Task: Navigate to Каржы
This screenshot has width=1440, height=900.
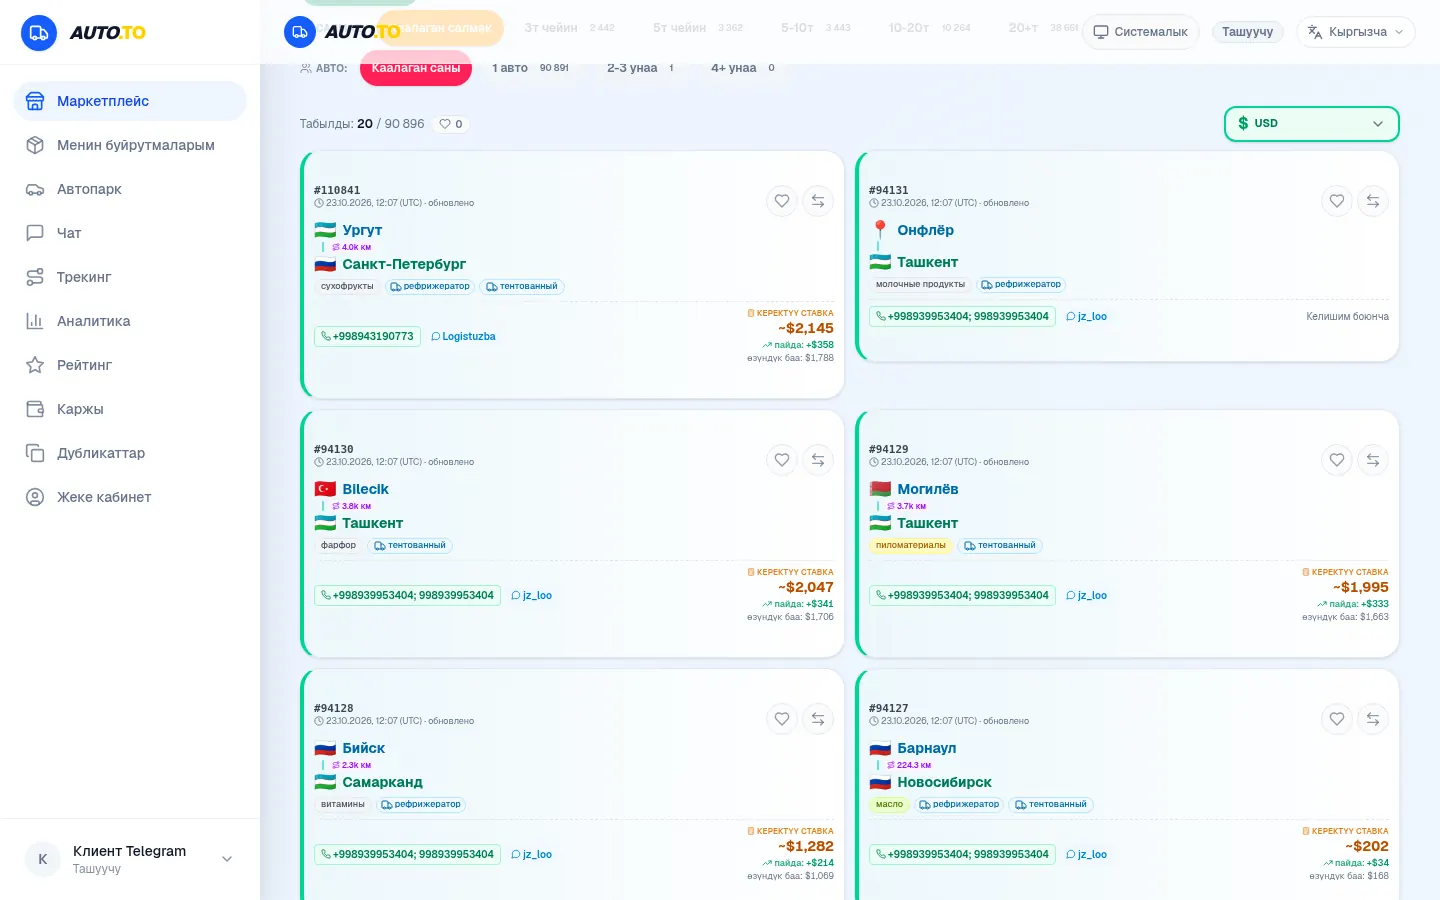Action: pyautogui.click(x=130, y=409)
